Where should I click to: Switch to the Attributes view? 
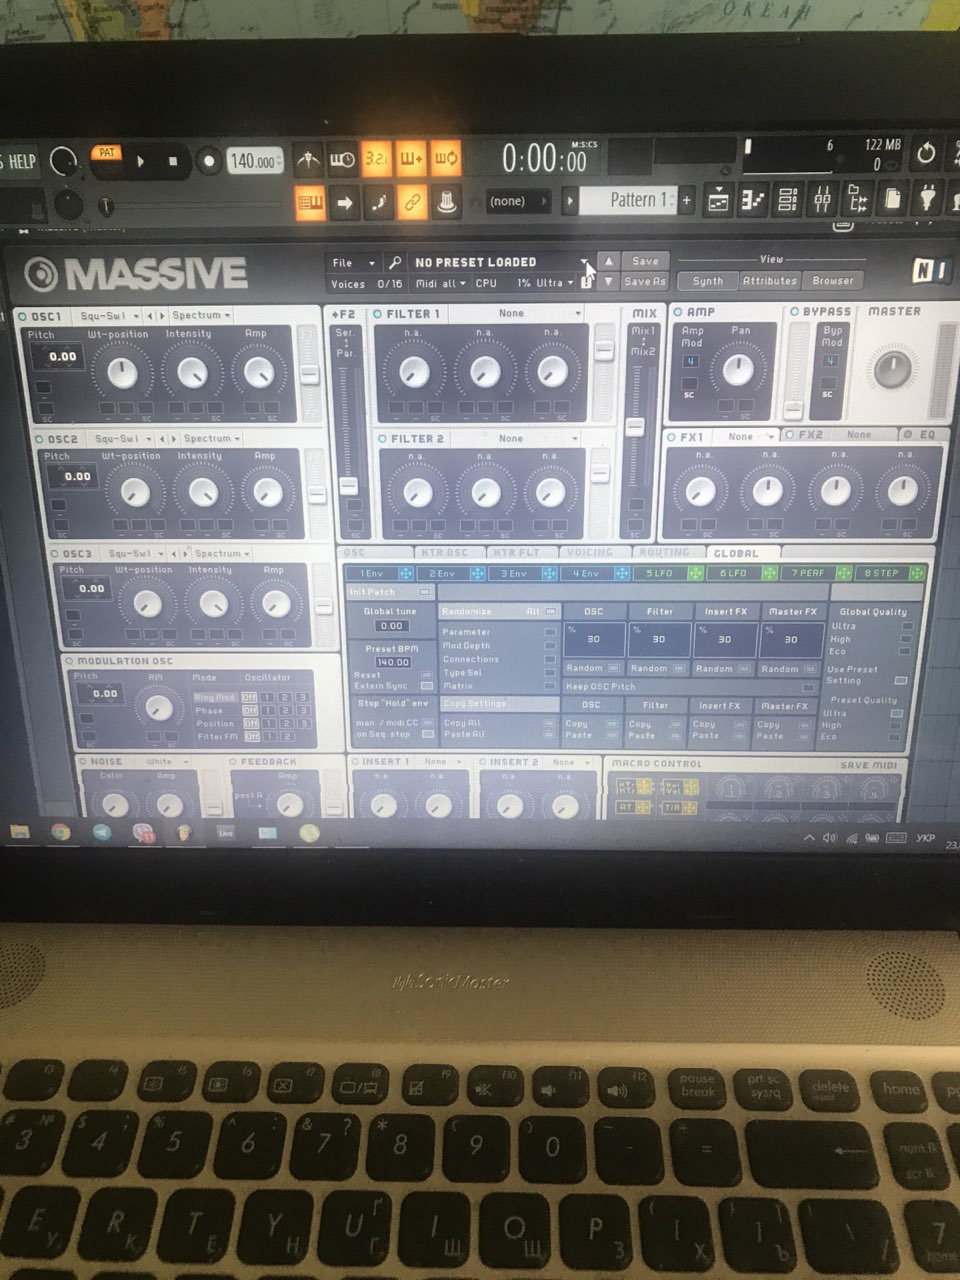point(769,281)
